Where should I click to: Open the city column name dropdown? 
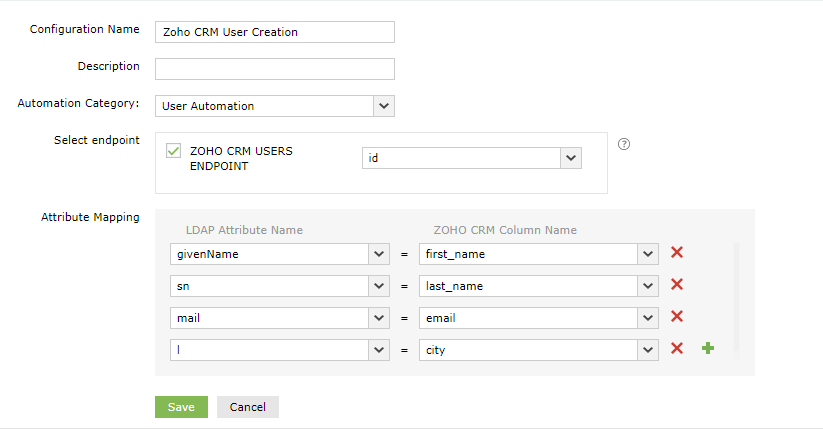point(648,350)
